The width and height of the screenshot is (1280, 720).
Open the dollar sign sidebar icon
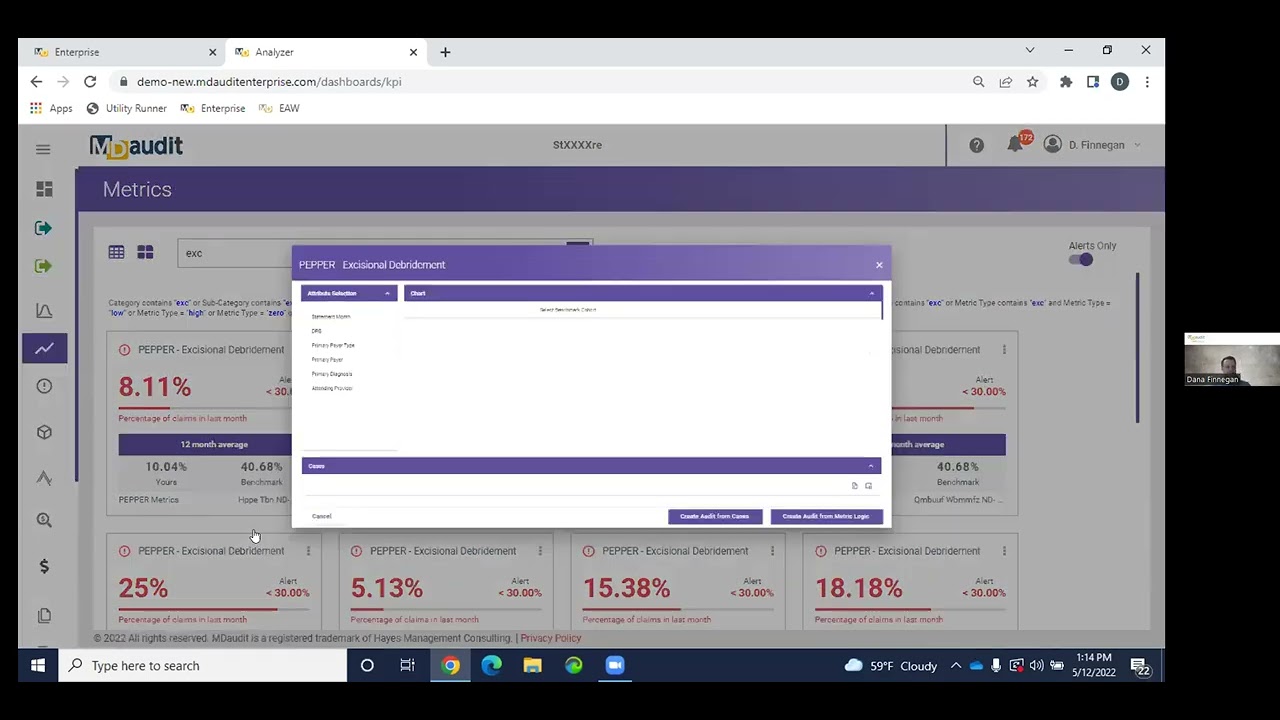[44, 566]
